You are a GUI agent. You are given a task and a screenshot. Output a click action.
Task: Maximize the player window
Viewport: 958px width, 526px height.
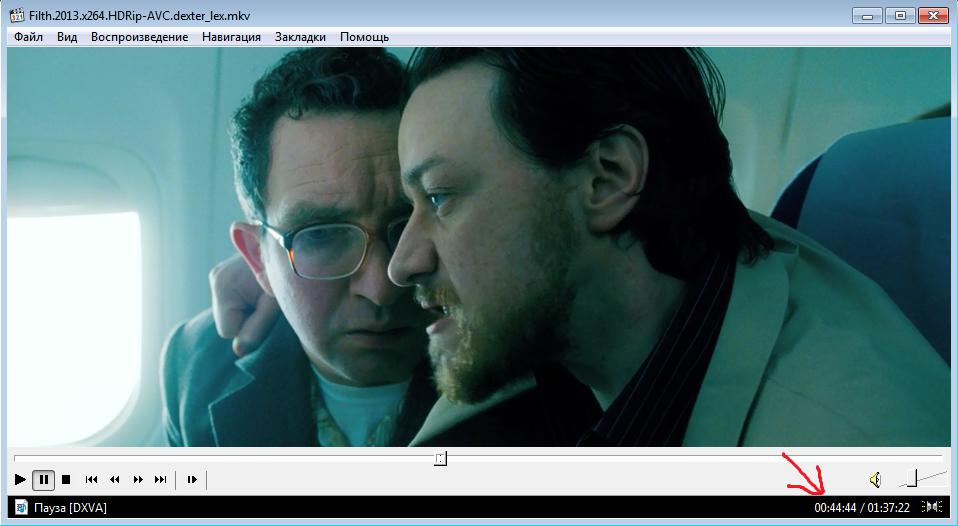pos(900,16)
